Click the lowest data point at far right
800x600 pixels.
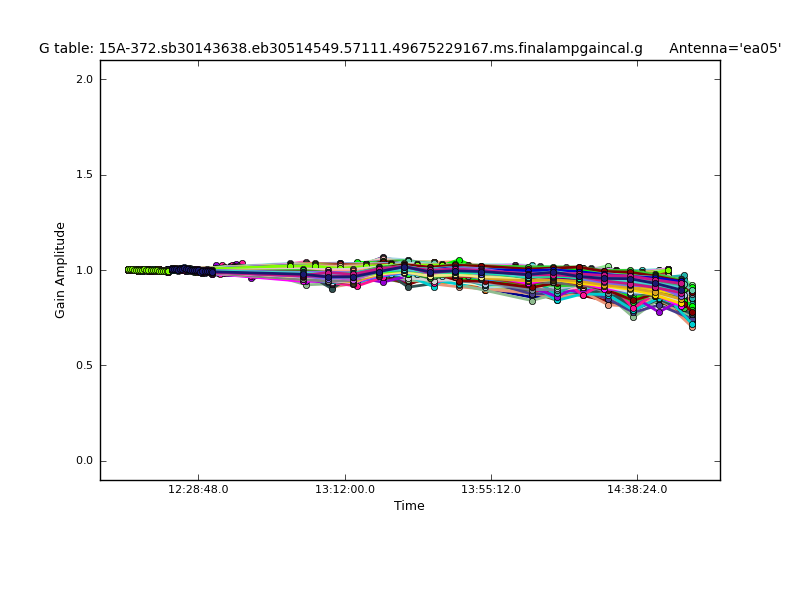[x=691, y=326]
